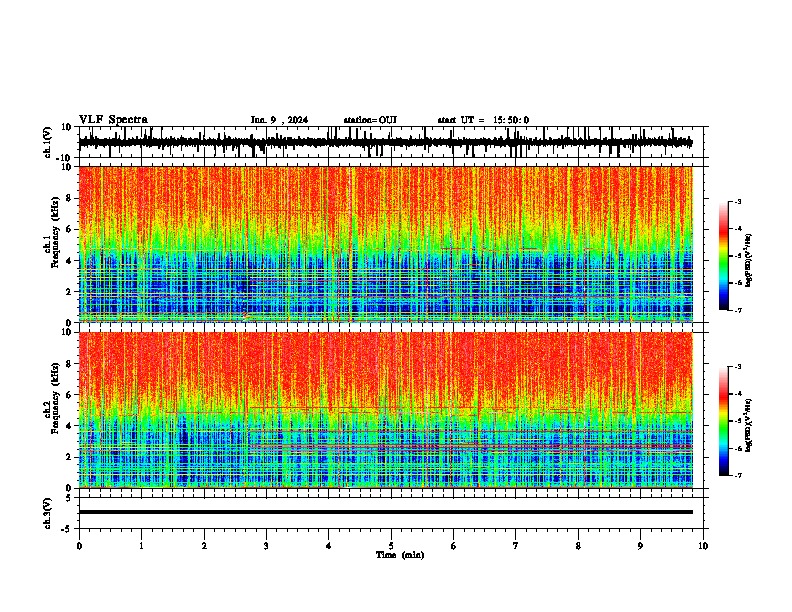The height and width of the screenshot is (612, 792).
Task: Click time axis tick label "3"
Action: click(266, 546)
